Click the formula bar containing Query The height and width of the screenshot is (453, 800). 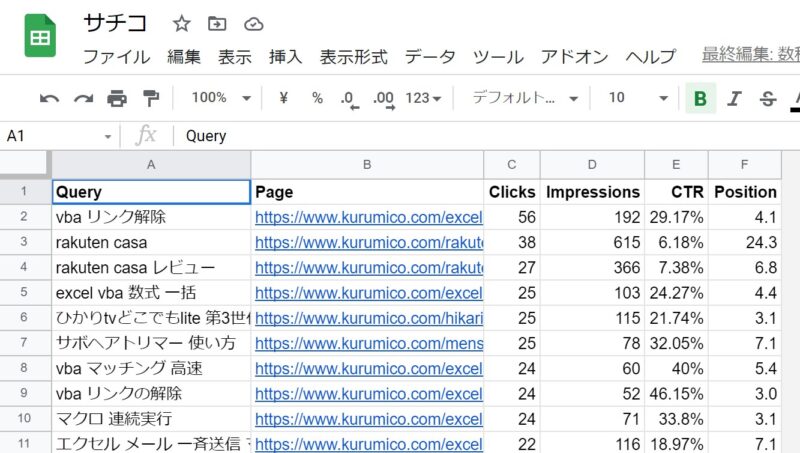(x=480, y=136)
